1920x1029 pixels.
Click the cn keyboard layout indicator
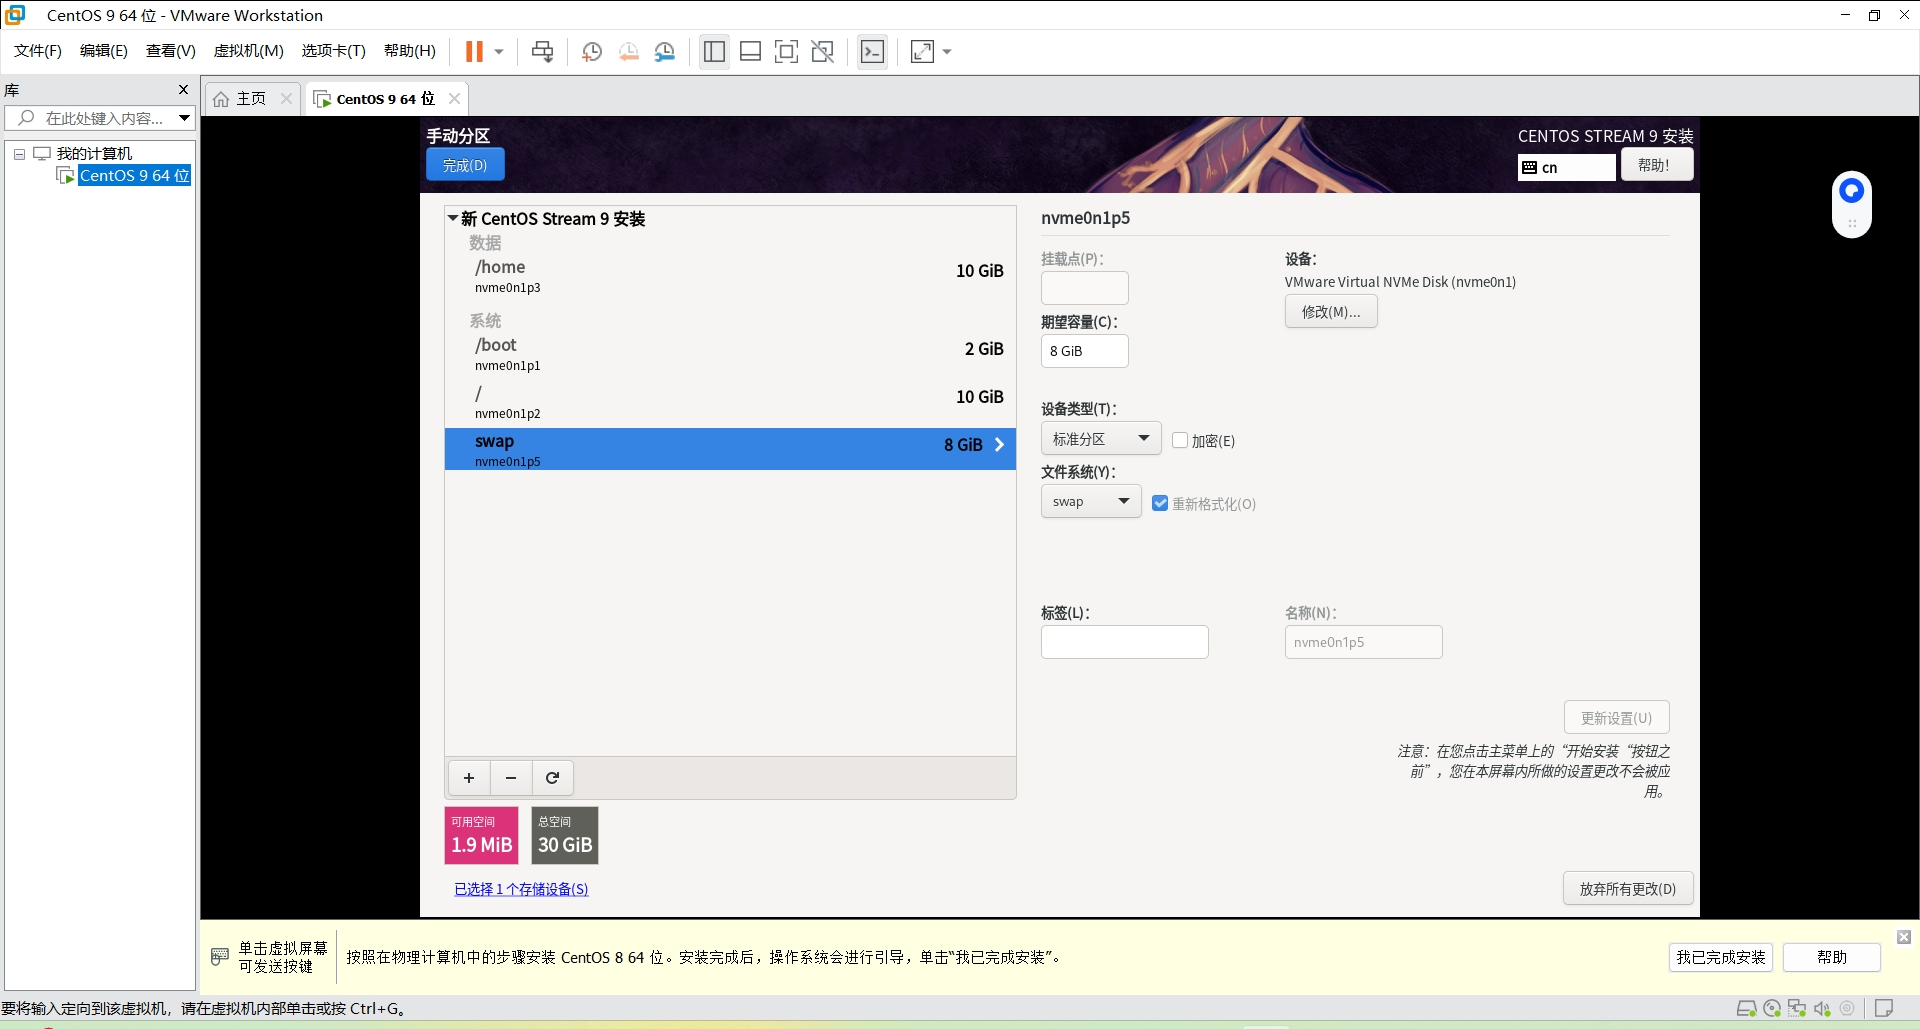tap(1566, 167)
